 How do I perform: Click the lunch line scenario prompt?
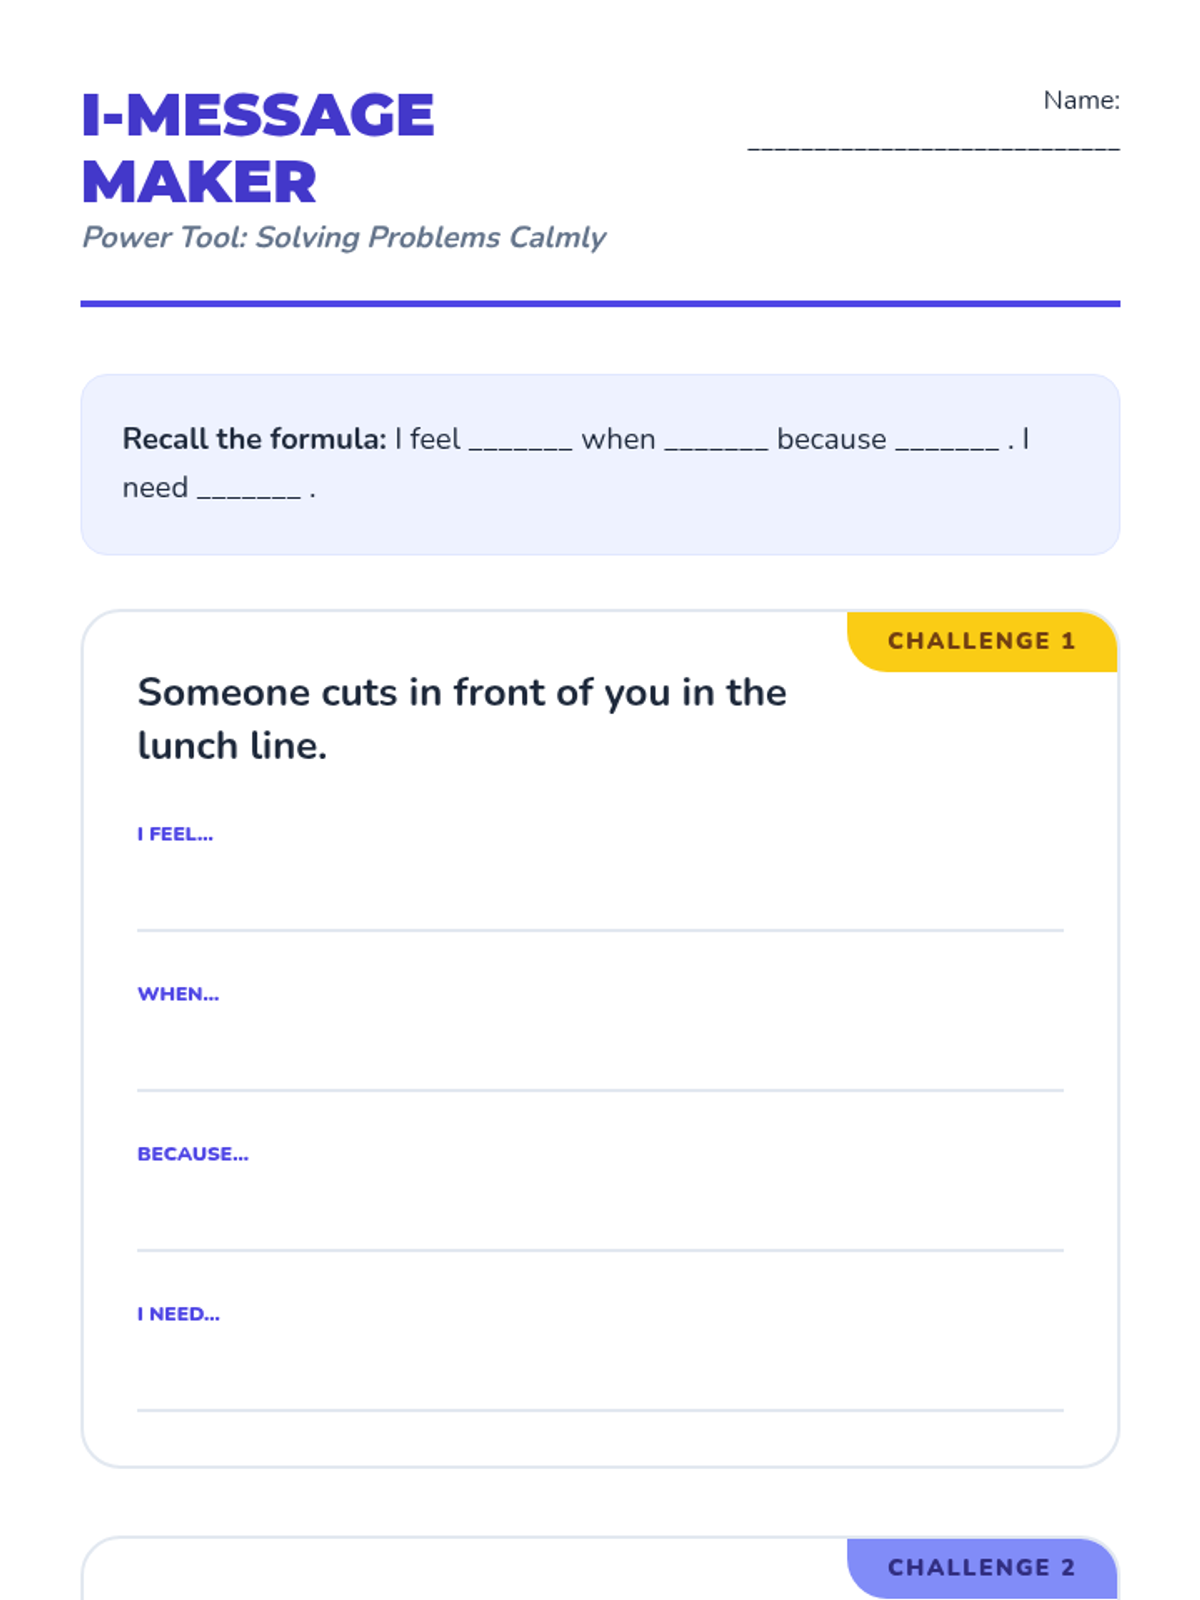pos(462,719)
